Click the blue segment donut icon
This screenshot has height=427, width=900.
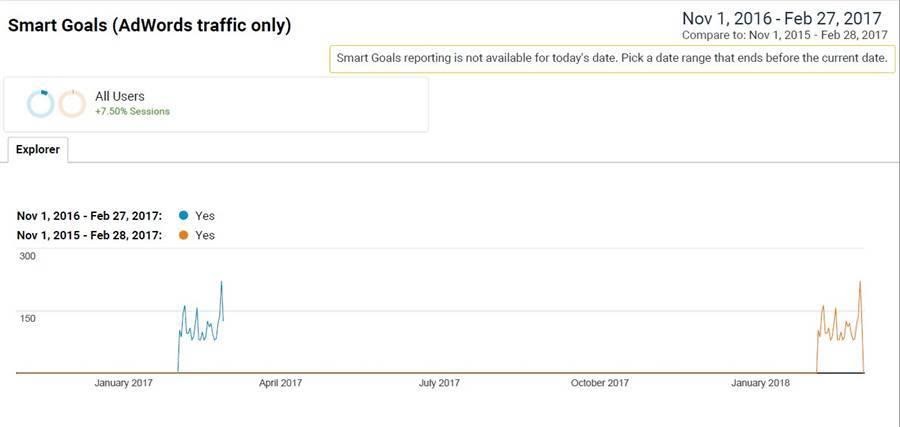pyautogui.click(x=41, y=104)
